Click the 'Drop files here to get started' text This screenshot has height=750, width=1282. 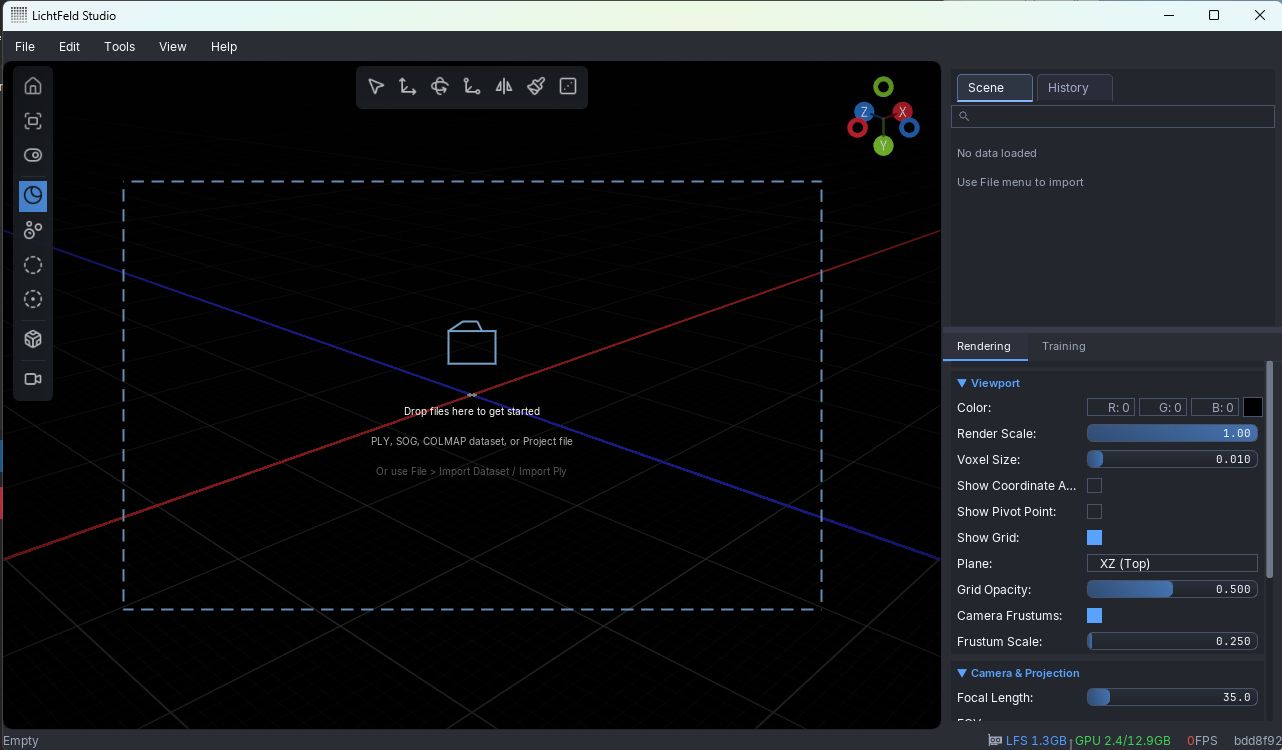472,412
